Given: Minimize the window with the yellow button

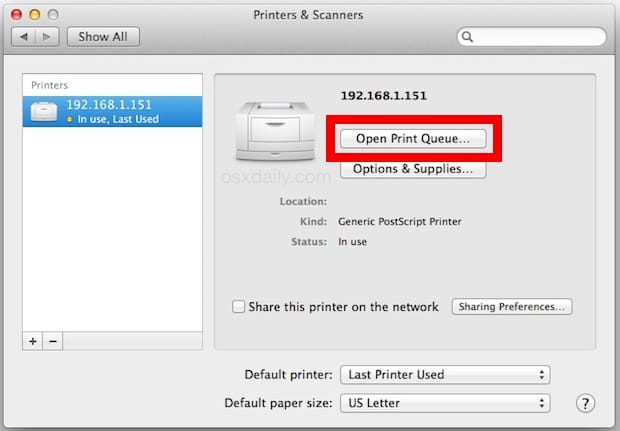Looking at the screenshot, I should [32, 14].
